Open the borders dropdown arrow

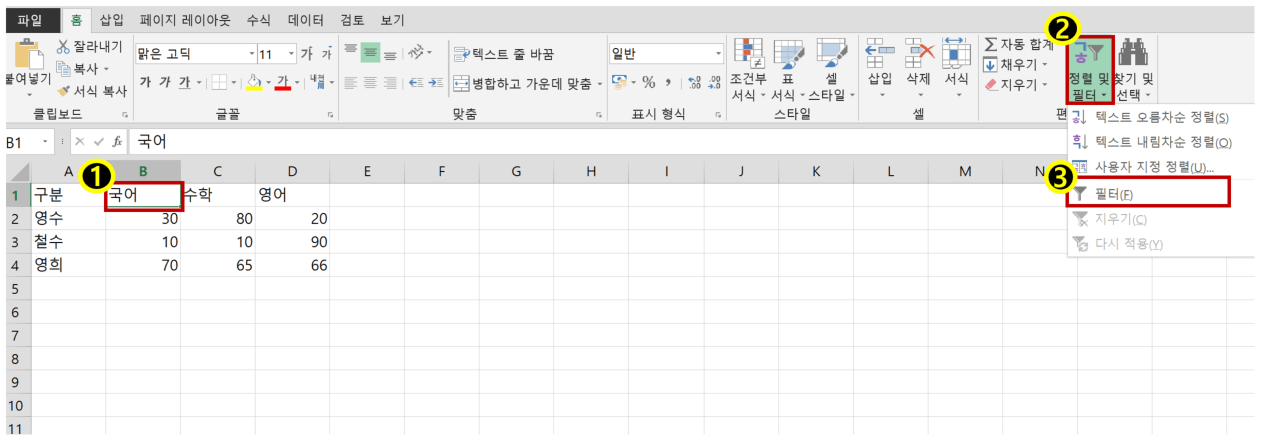tap(234, 83)
